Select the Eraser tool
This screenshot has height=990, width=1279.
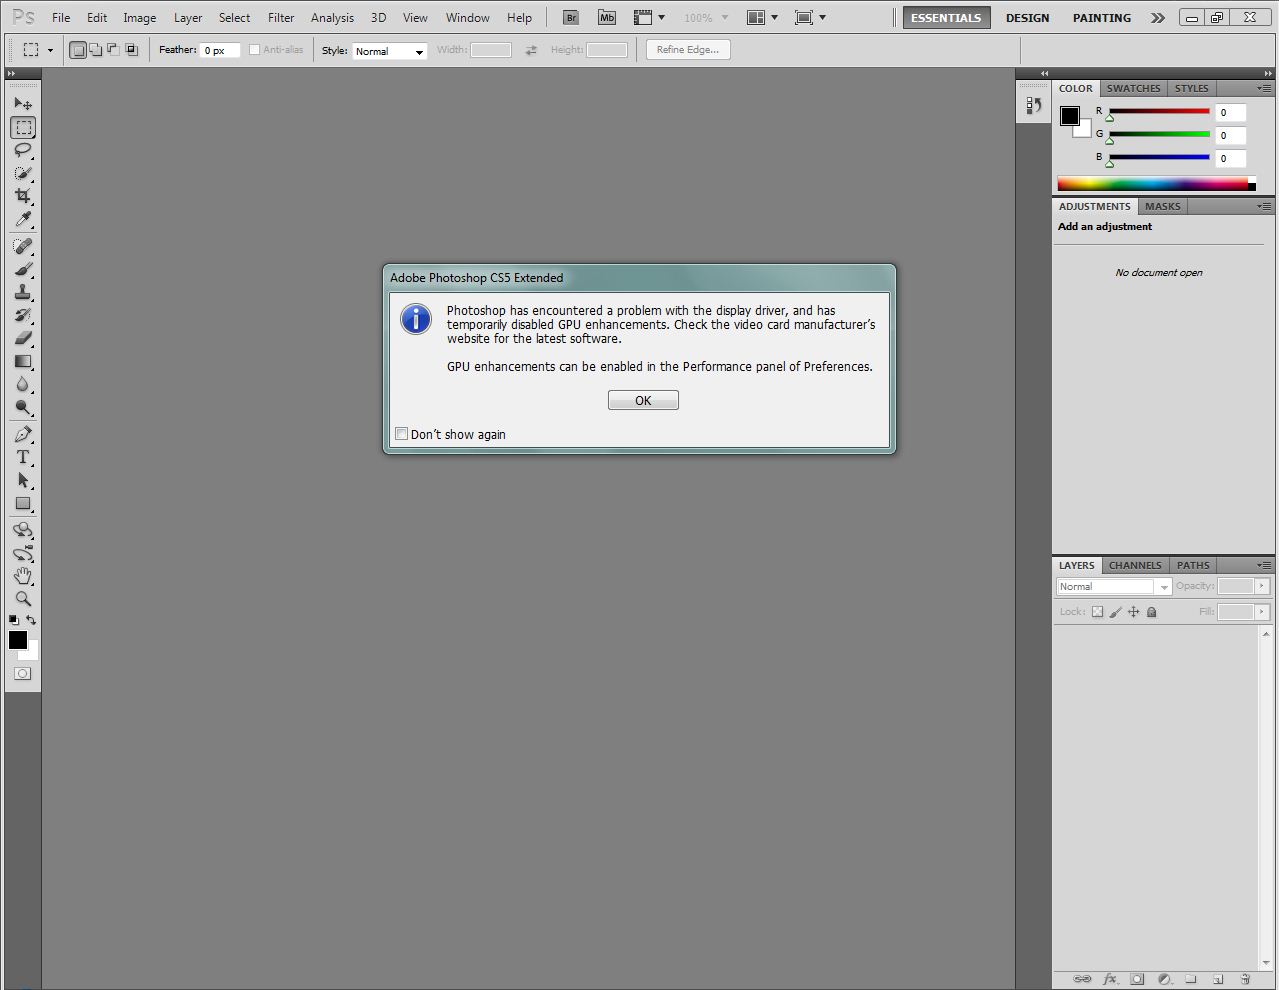click(x=23, y=338)
